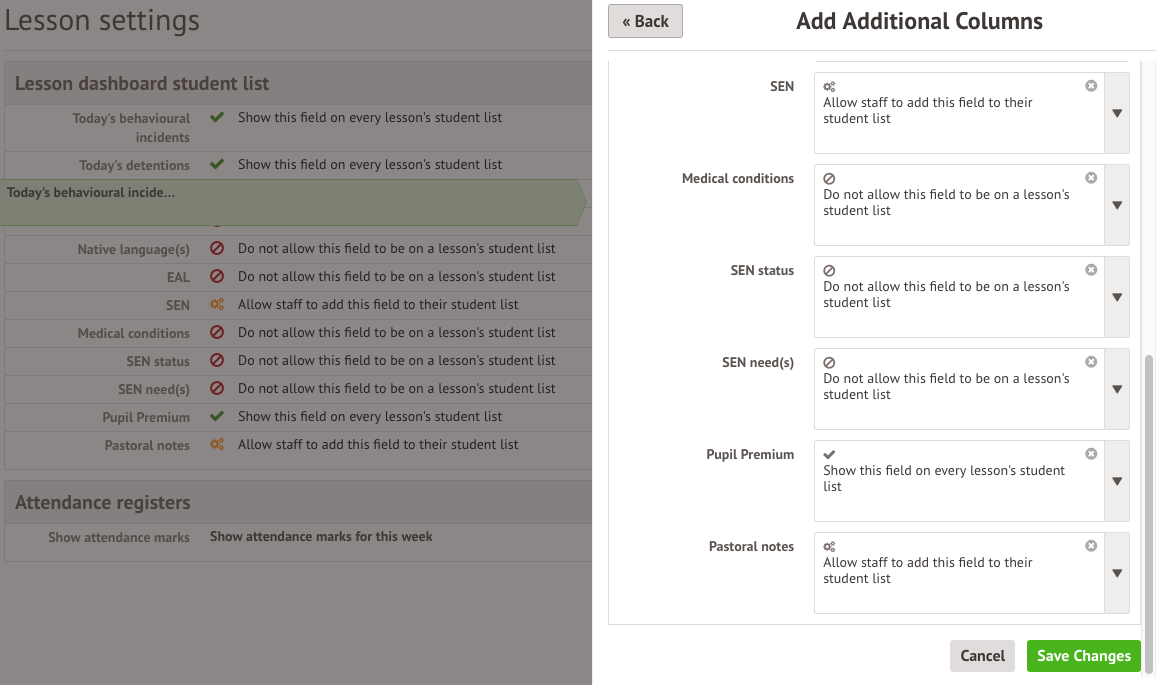Click the cogs icon in Pastoral notes dropdown
Viewport: 1165px width, 685px height.
[x=829, y=547]
